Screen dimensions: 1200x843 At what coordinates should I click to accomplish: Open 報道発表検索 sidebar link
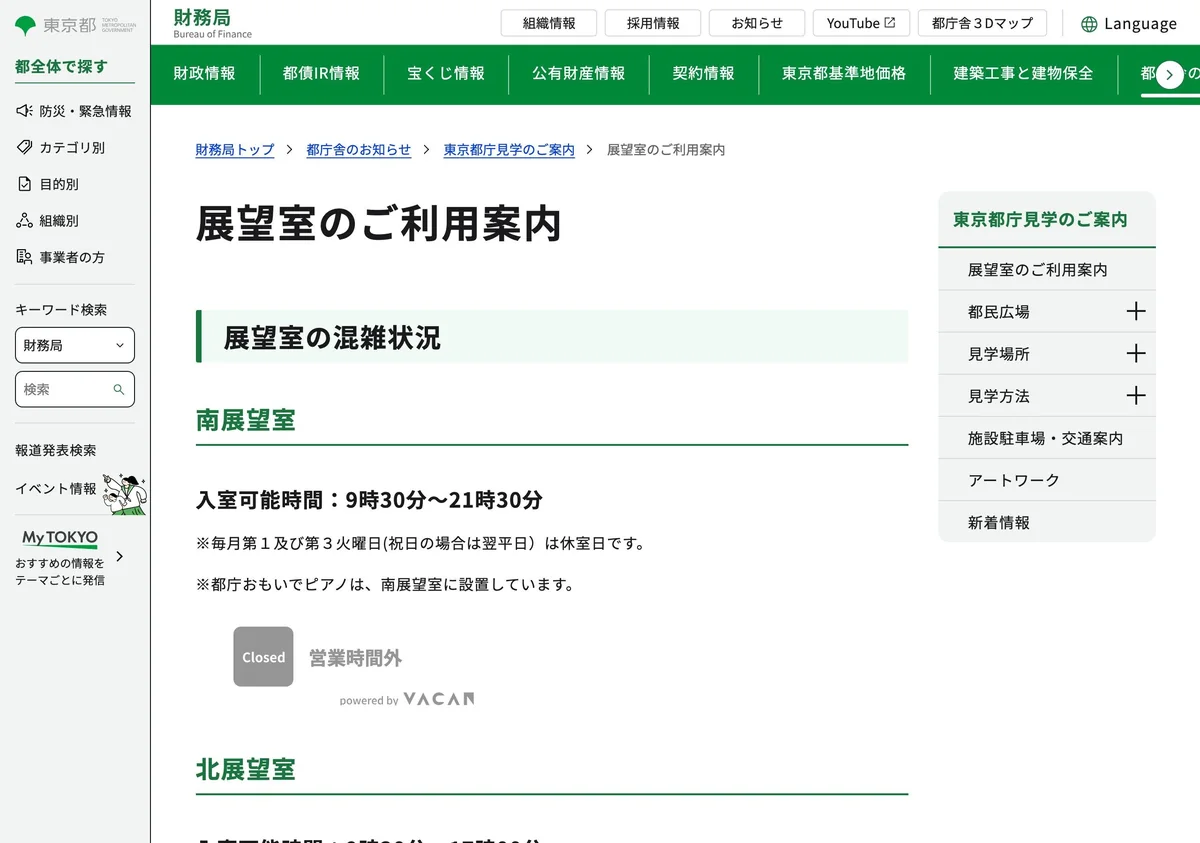[56, 451]
